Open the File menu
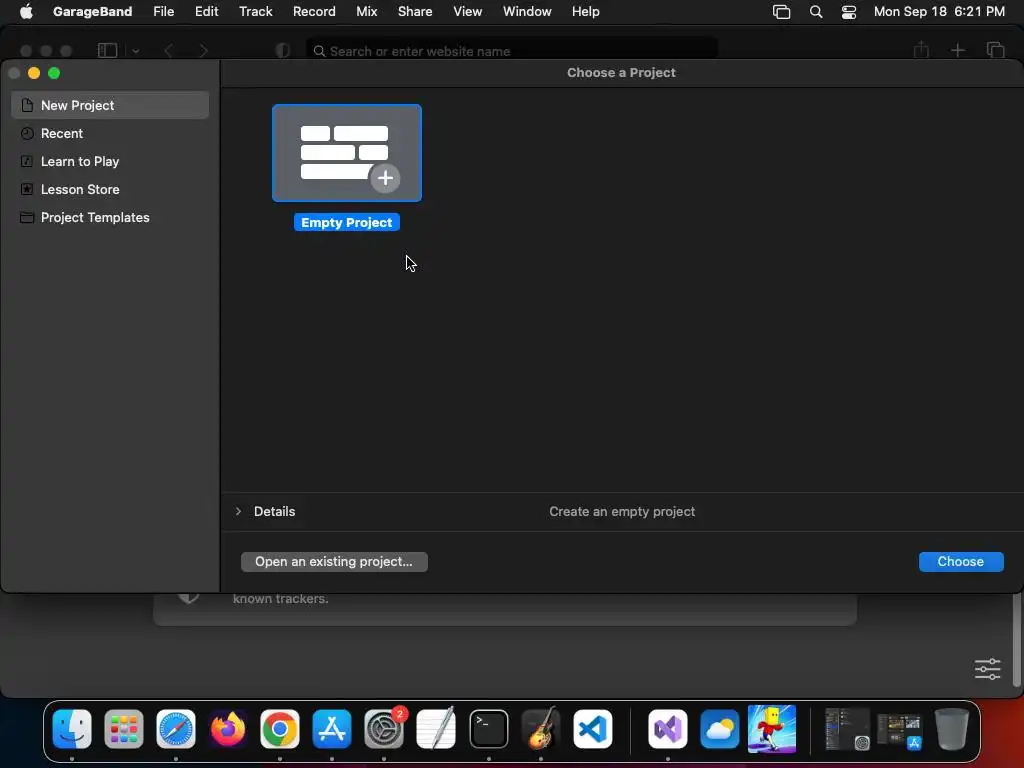Image resolution: width=1024 pixels, height=768 pixels. (x=163, y=11)
